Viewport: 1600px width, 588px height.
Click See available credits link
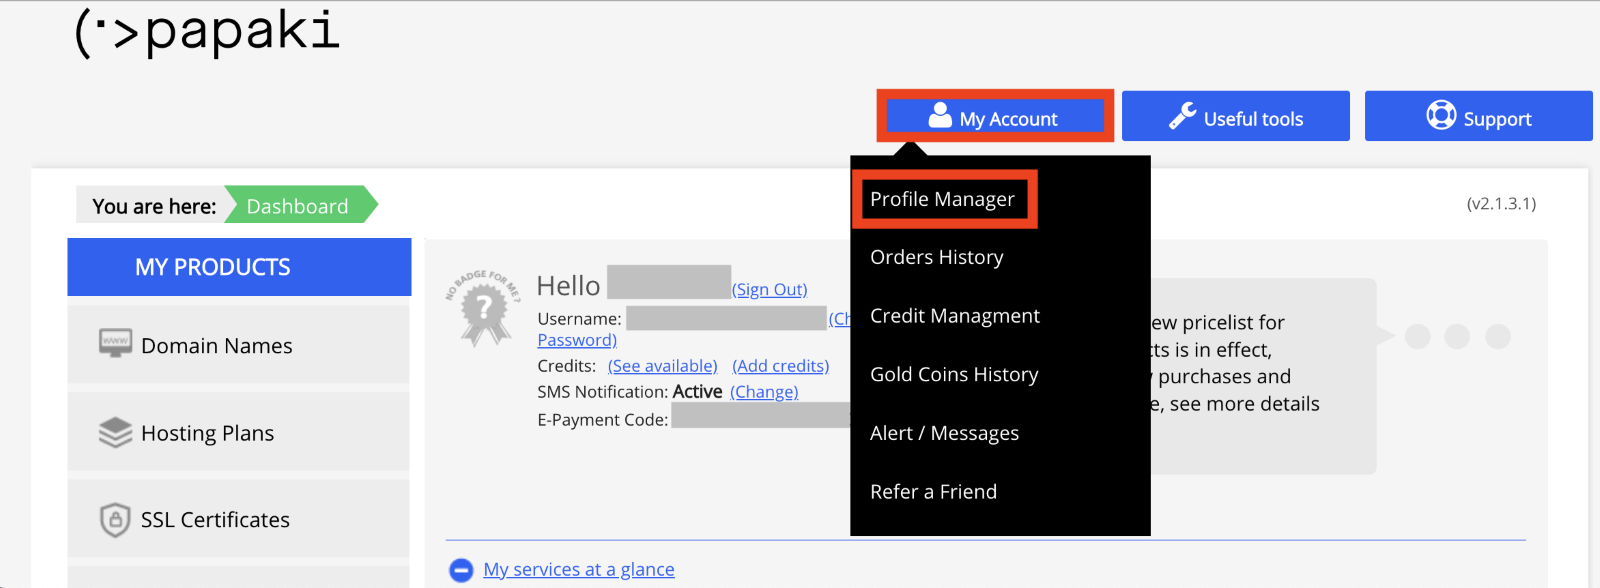click(x=662, y=366)
